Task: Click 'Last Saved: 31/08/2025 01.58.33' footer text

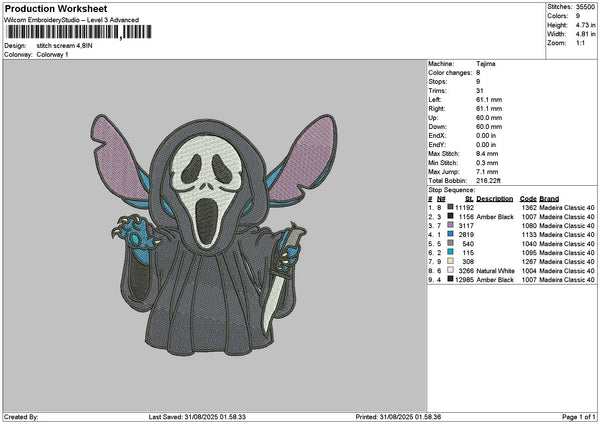Action: click(x=197, y=417)
